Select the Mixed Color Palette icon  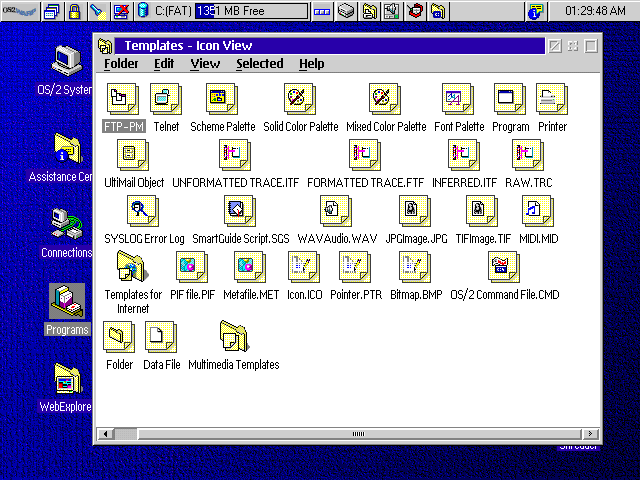pos(384,99)
